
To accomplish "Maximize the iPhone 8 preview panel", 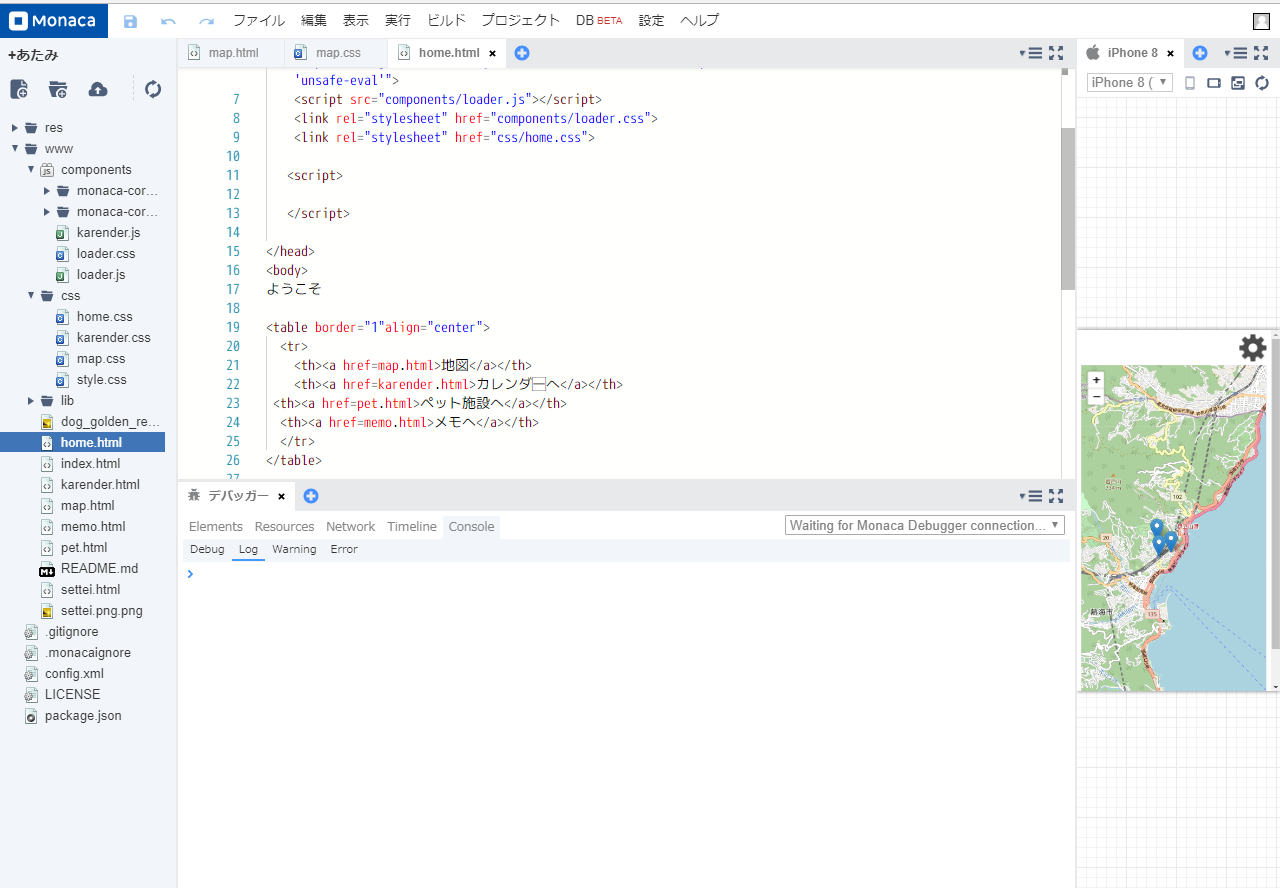I will [1261, 53].
